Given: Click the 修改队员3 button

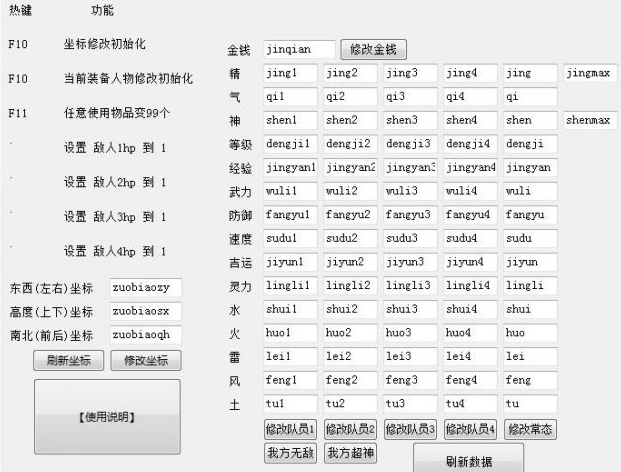Looking at the screenshot, I should pyautogui.click(x=410, y=429).
